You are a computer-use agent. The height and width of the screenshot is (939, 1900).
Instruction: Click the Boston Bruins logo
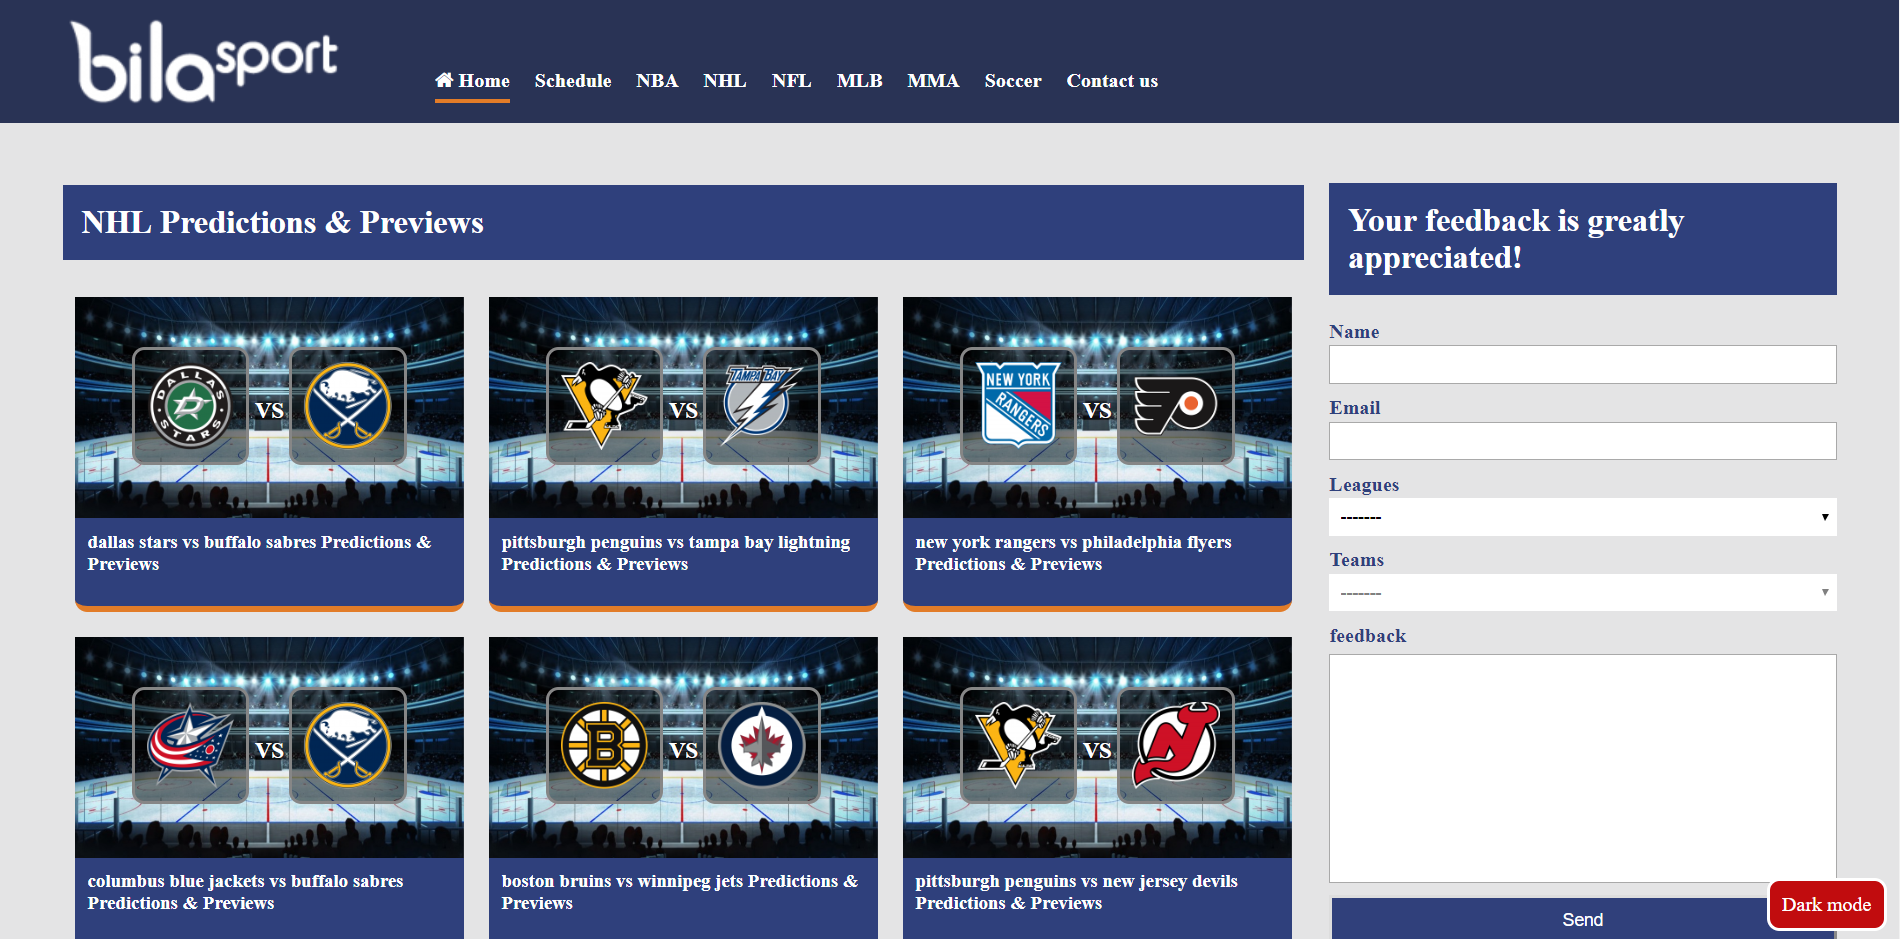[x=604, y=746]
